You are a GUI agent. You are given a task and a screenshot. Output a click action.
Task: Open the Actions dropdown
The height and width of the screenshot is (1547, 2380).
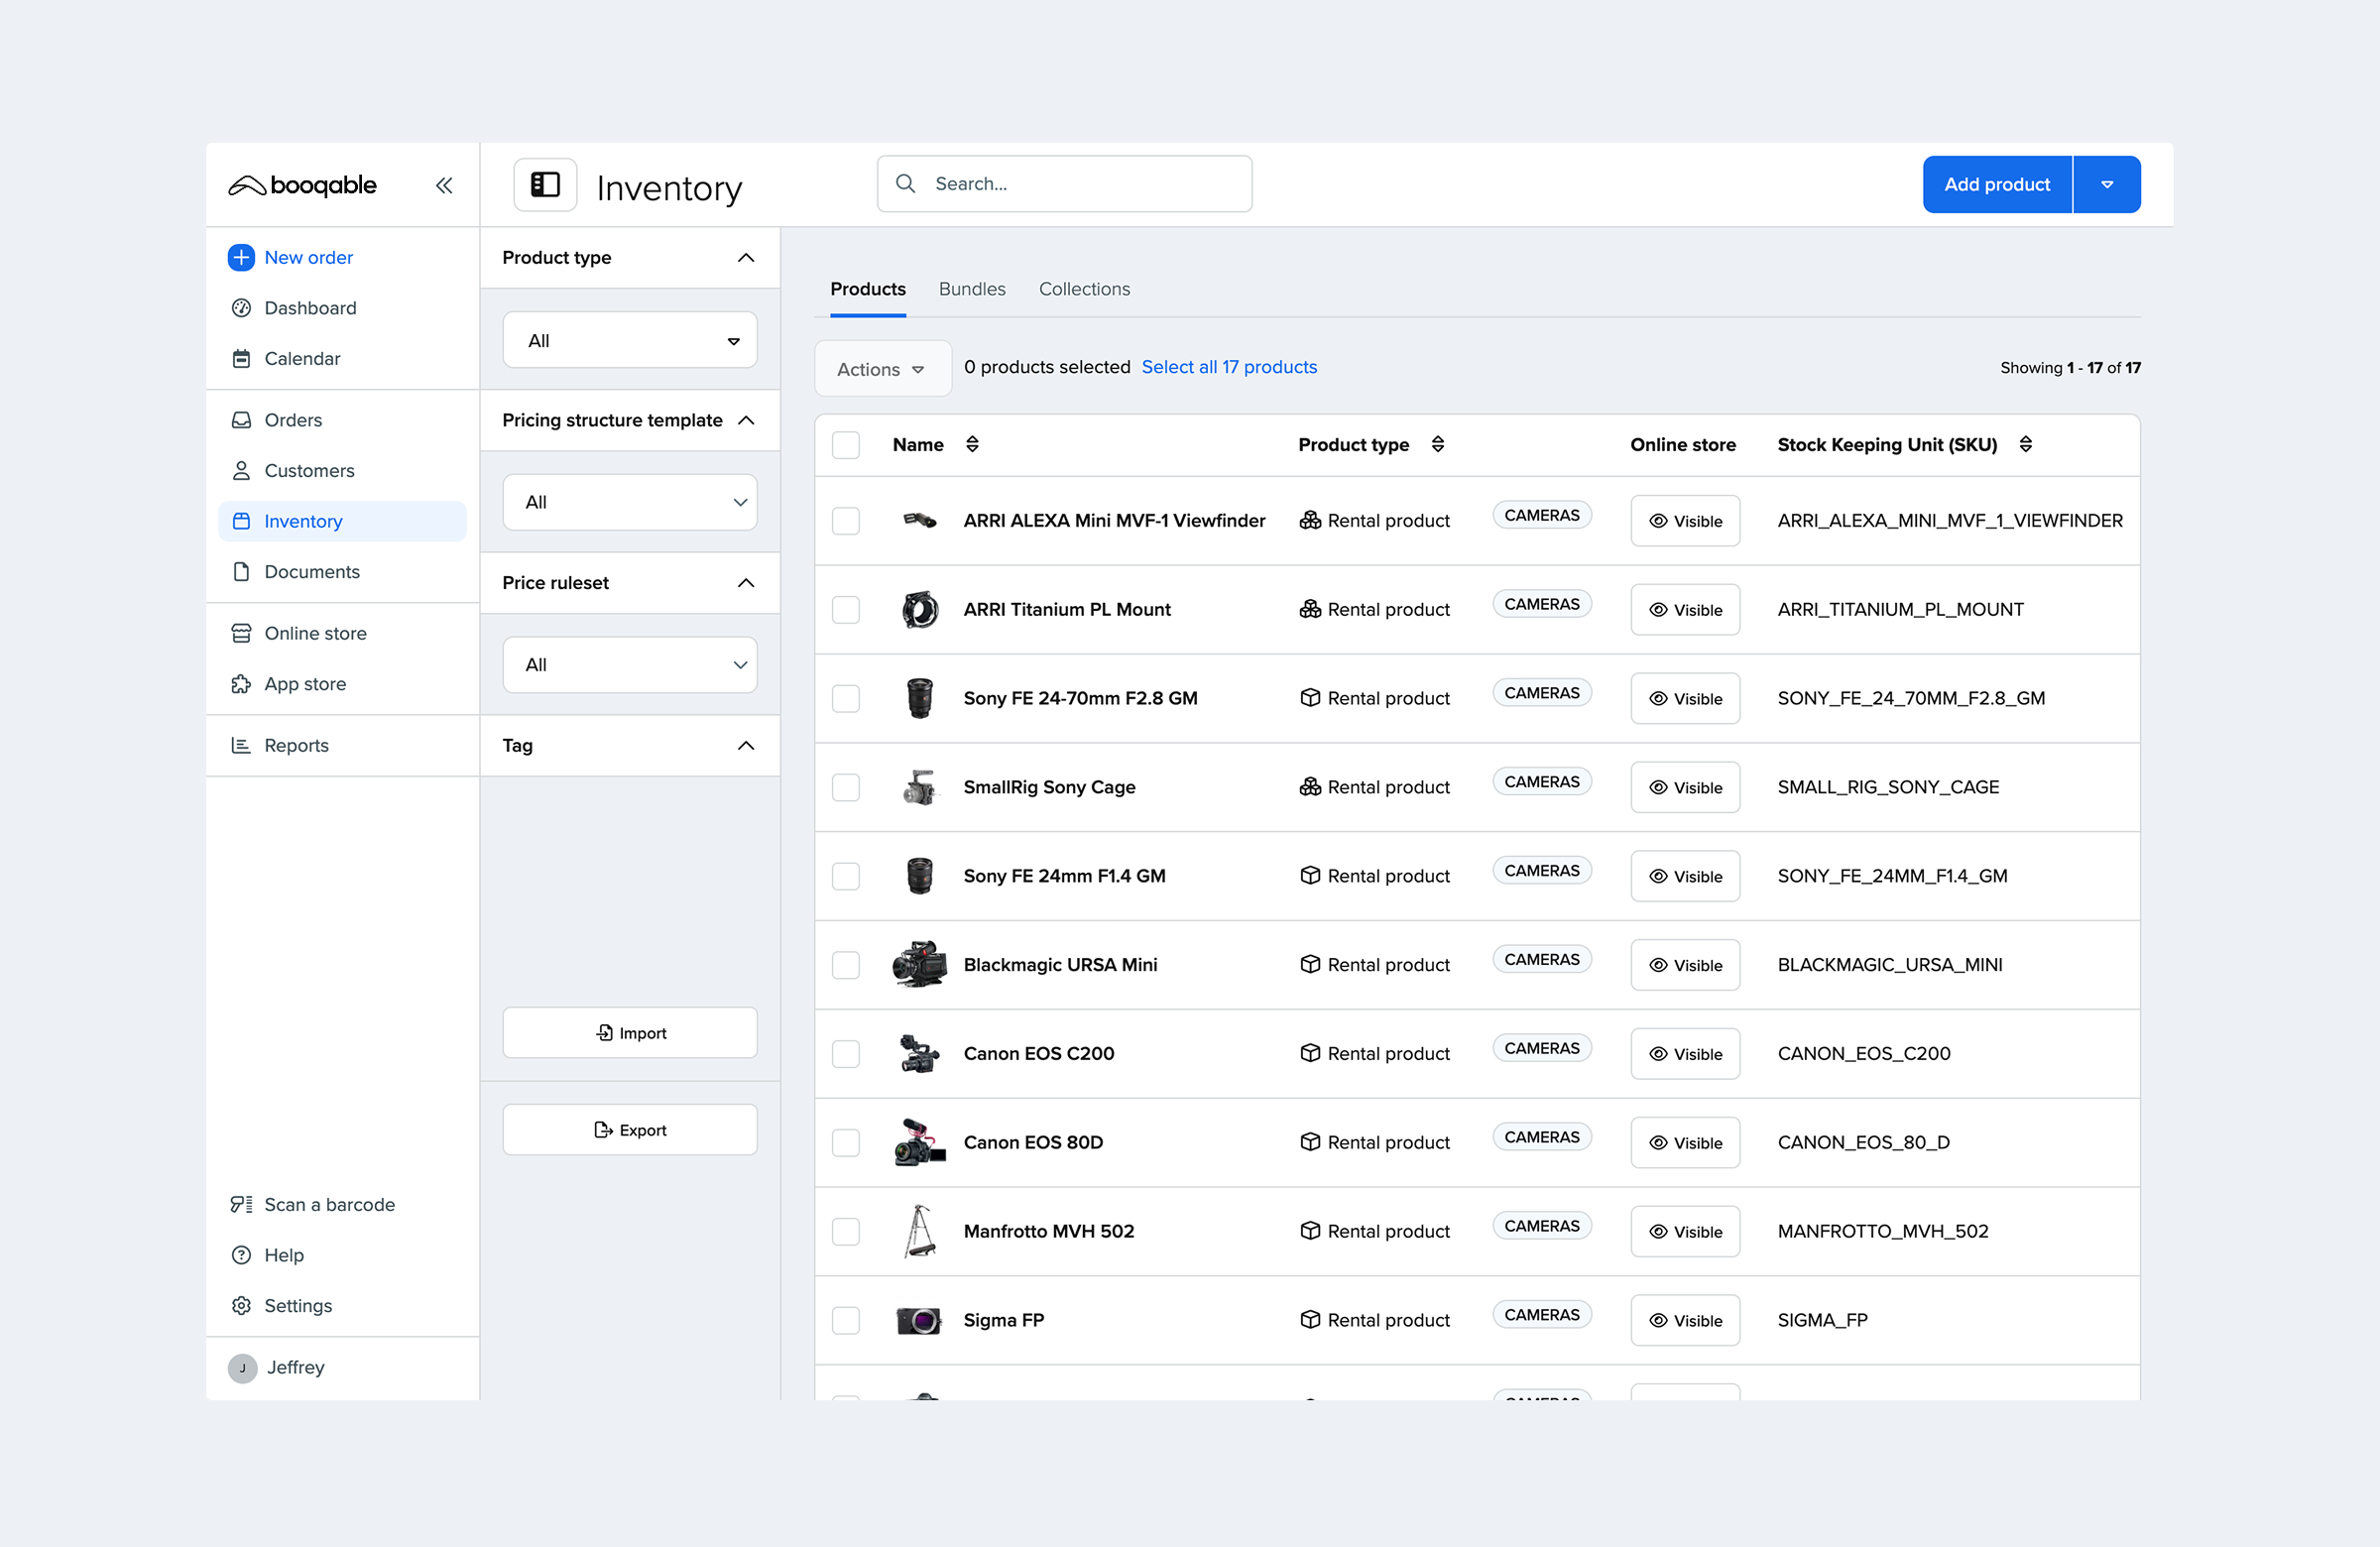[x=881, y=369]
